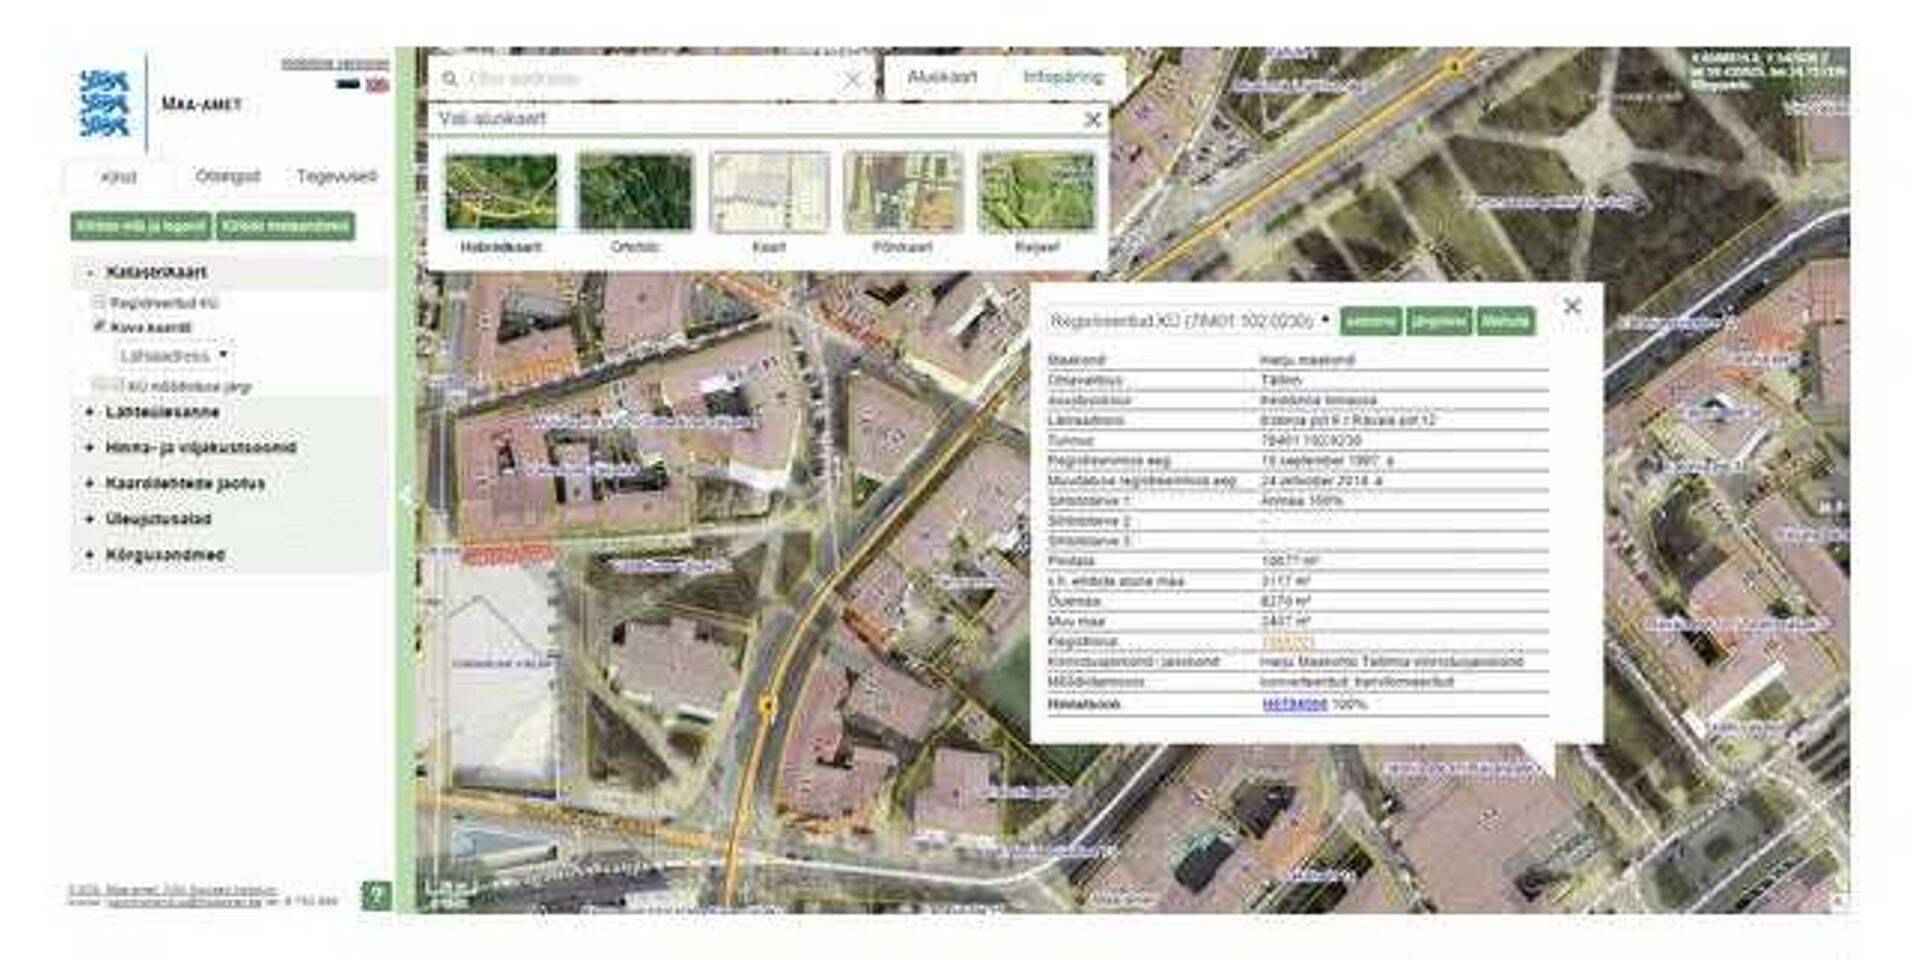This screenshot has height=960, width=1920.
Task: Open the Infopäring tab
Action: tap(1062, 77)
